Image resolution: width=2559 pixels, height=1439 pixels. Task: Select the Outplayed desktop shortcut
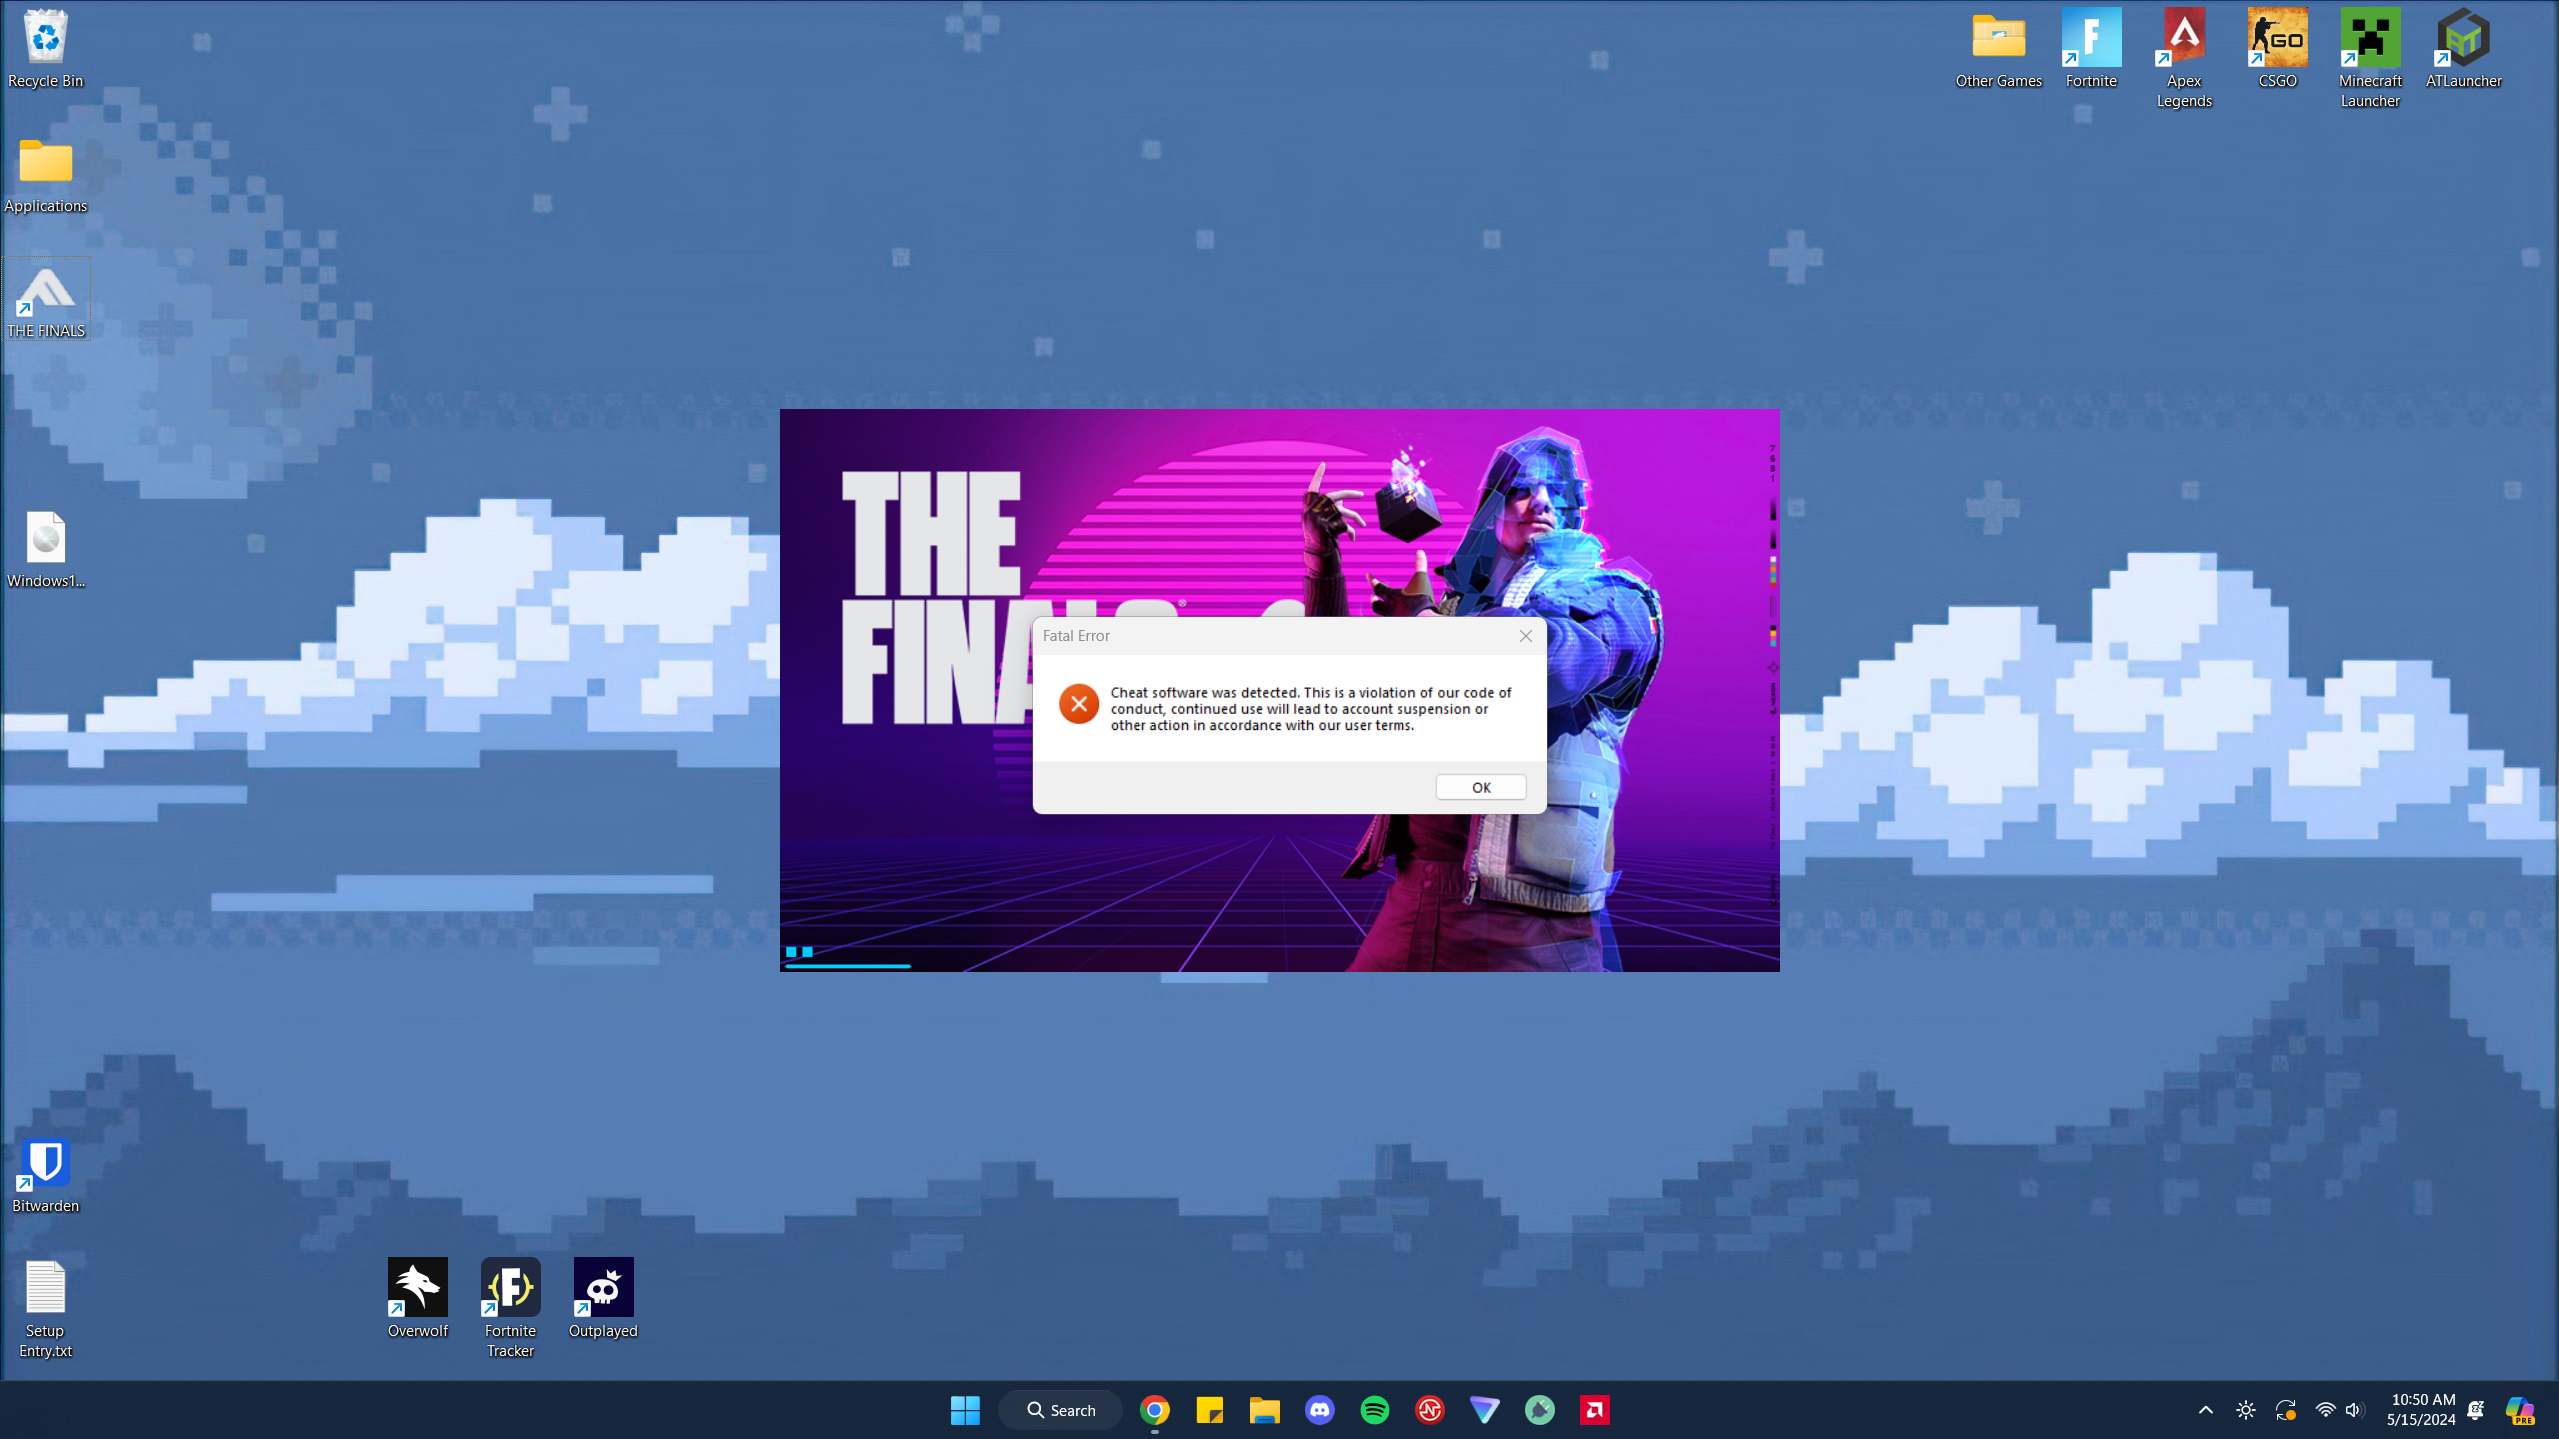603,1298
